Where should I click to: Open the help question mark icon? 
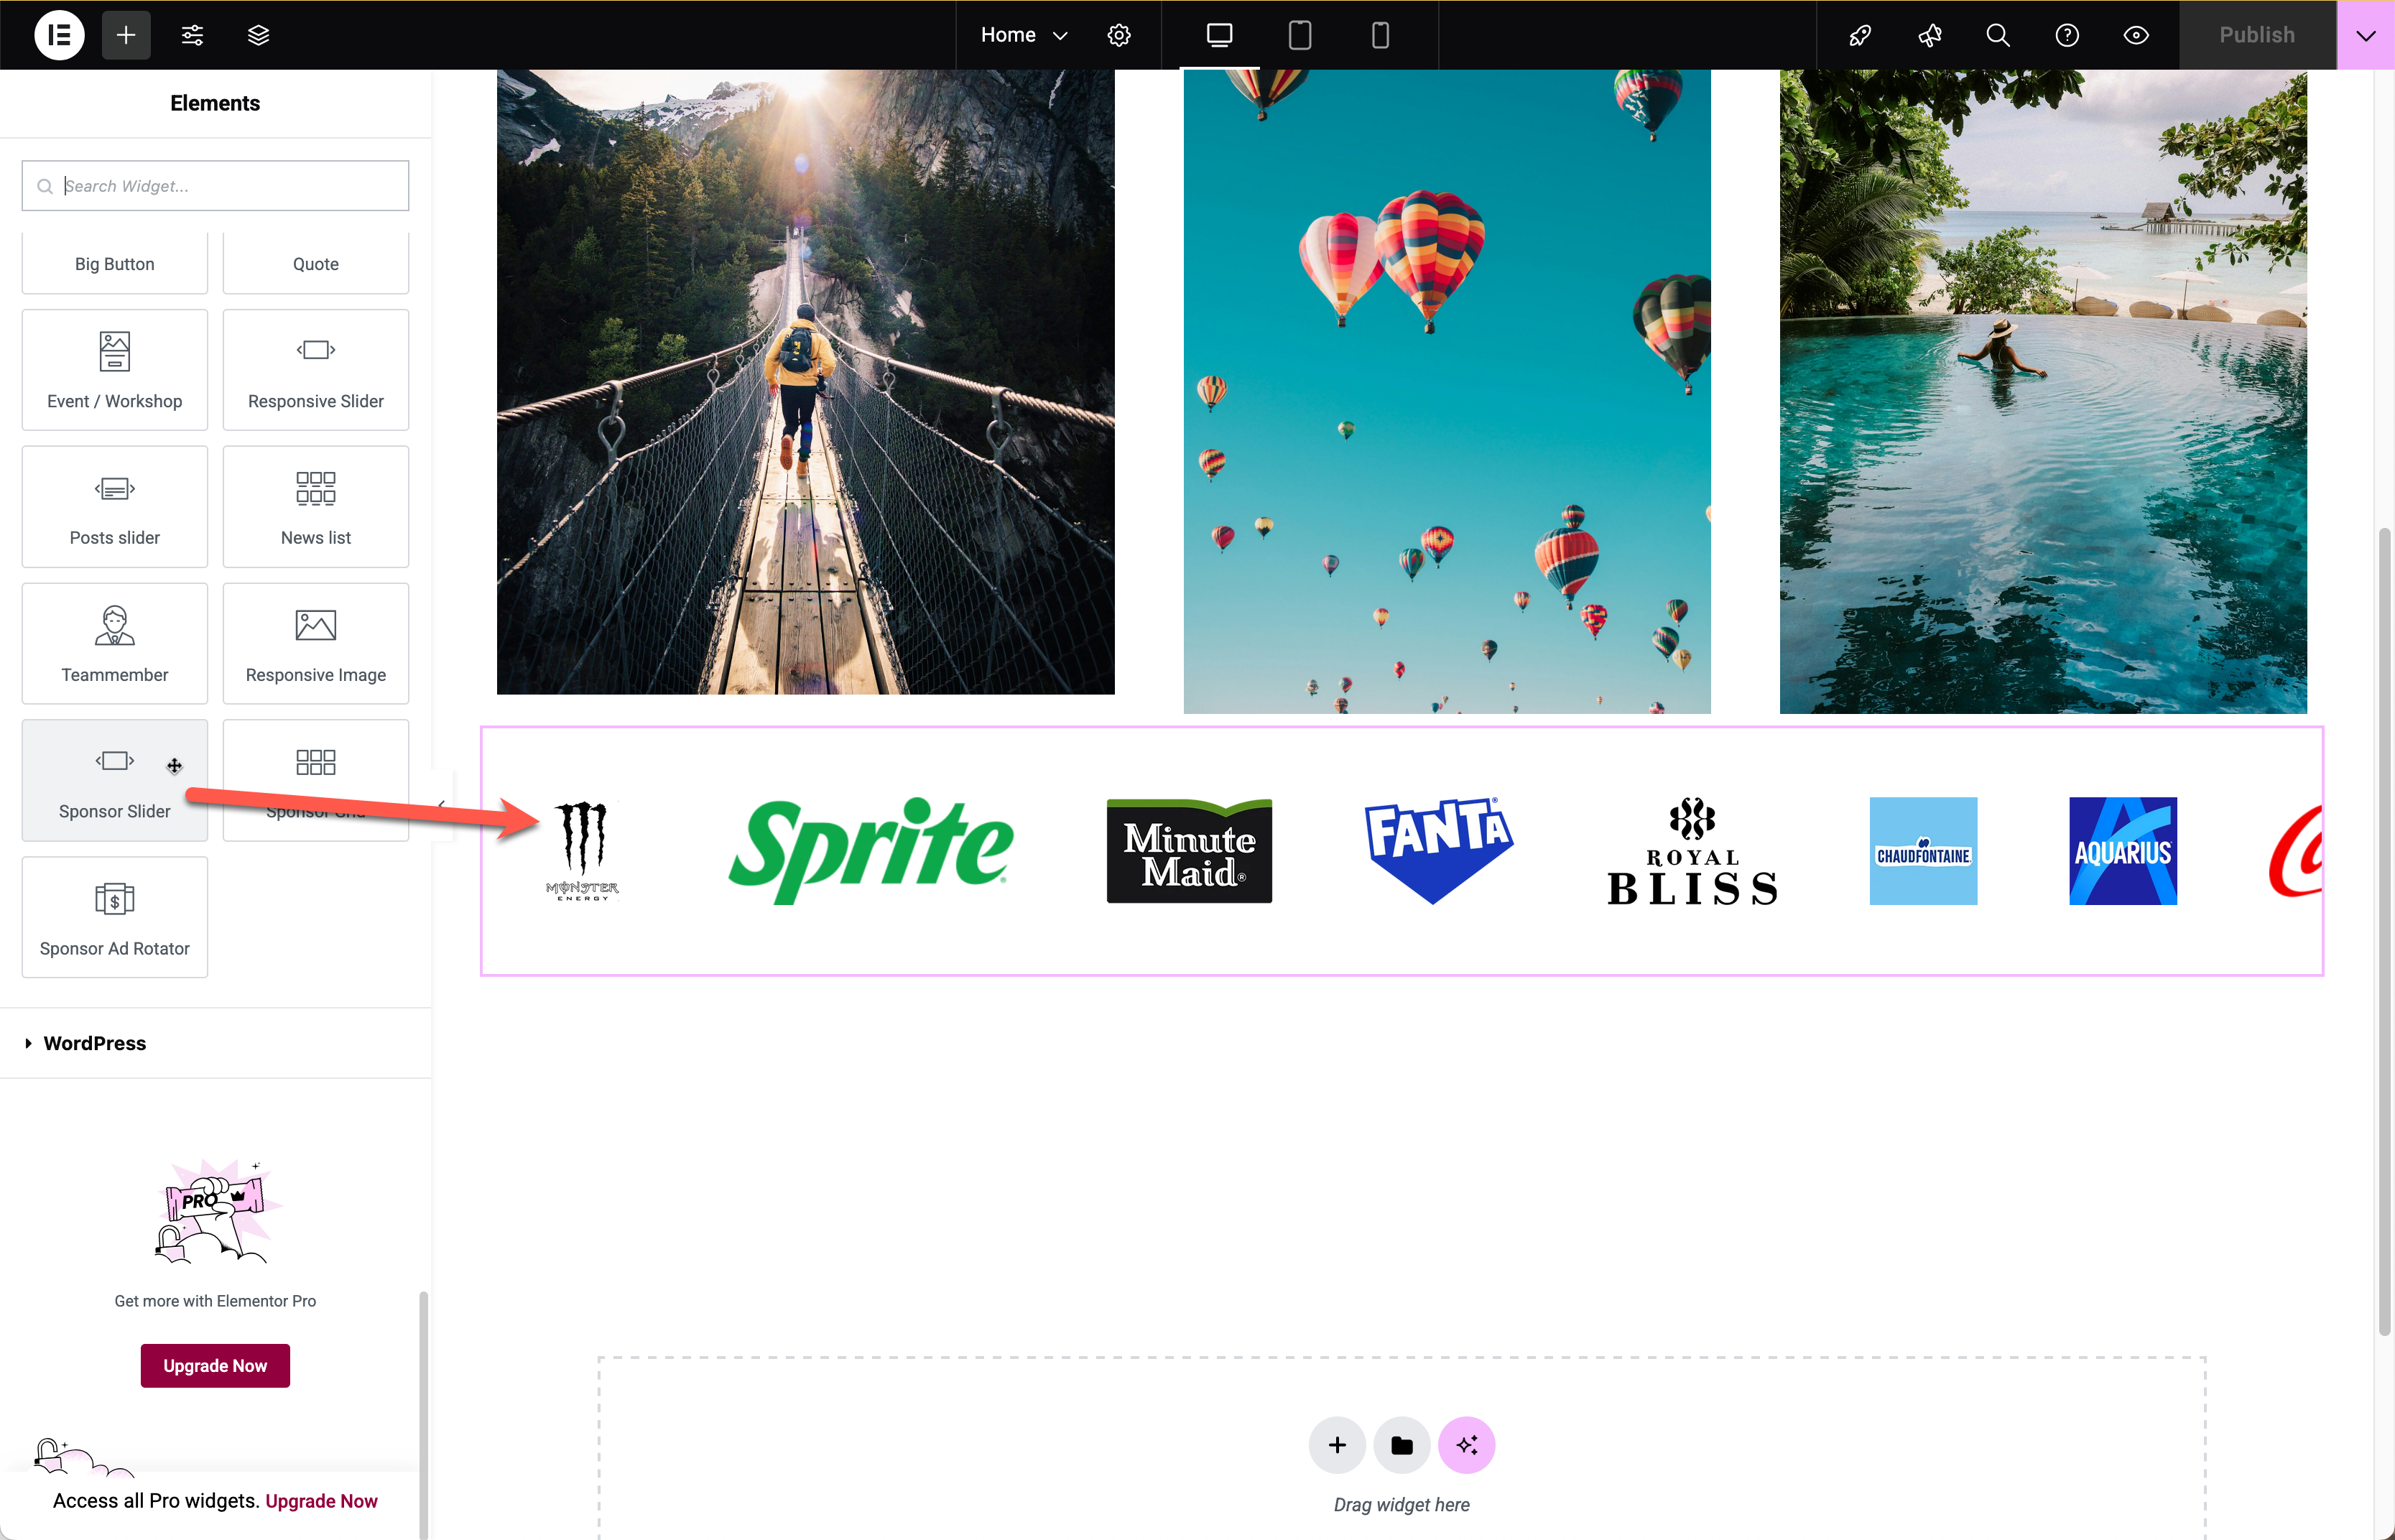point(2067,35)
